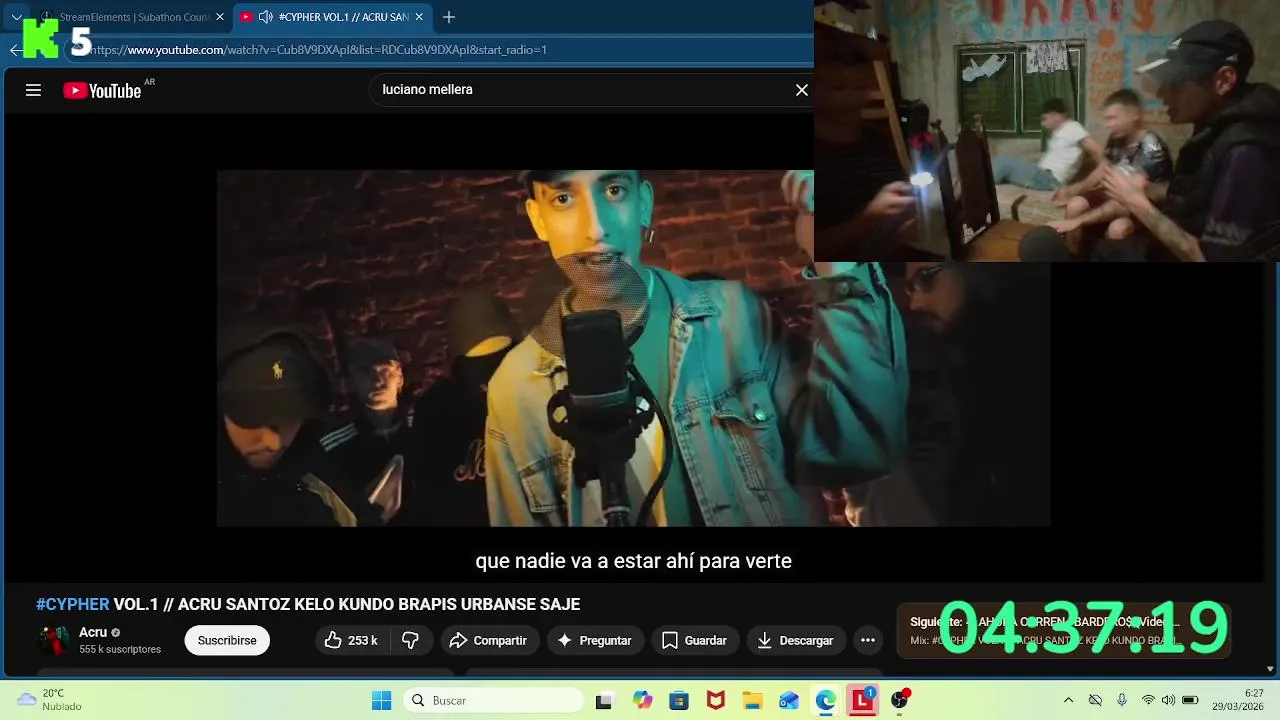Image resolution: width=1280 pixels, height=720 pixels.
Task: Mute the YouTube tab via speaker icon
Action: pos(265,17)
